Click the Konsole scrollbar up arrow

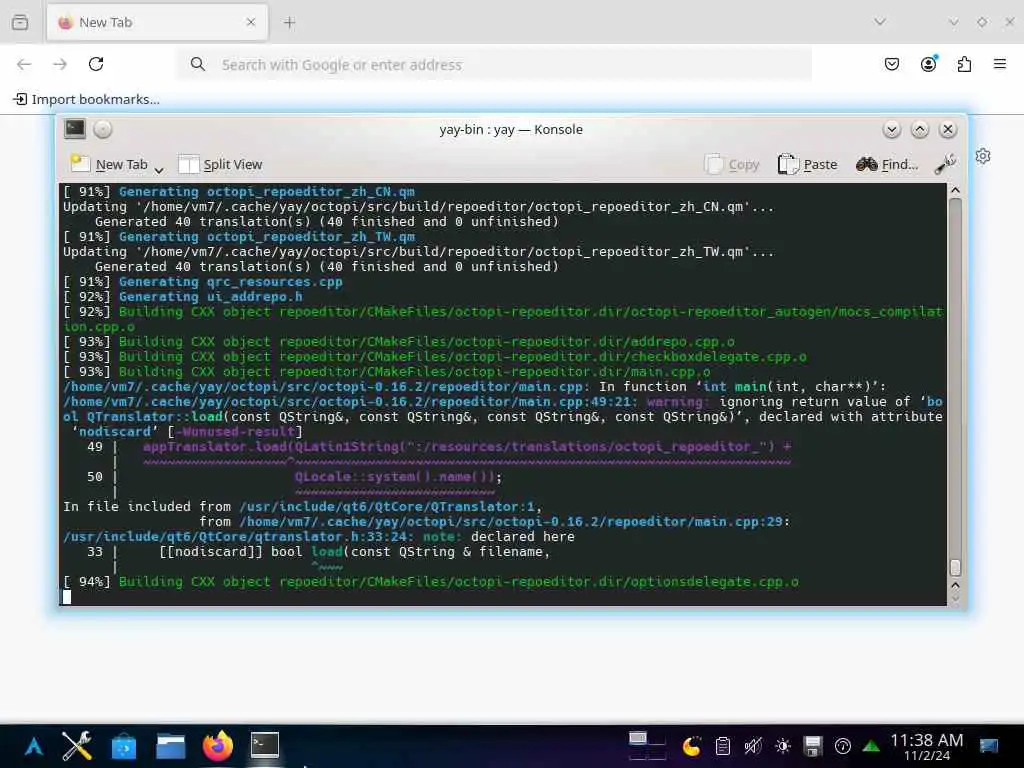pyautogui.click(x=955, y=190)
